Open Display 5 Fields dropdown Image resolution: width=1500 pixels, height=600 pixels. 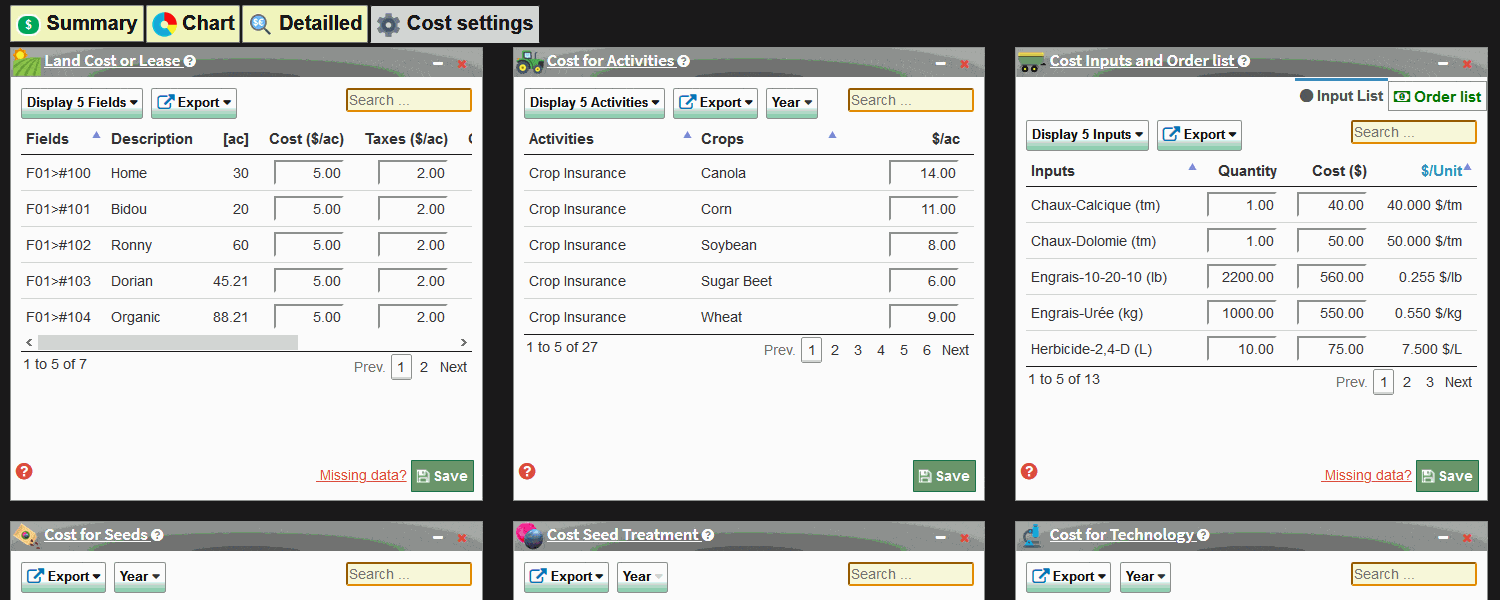[x=82, y=103]
